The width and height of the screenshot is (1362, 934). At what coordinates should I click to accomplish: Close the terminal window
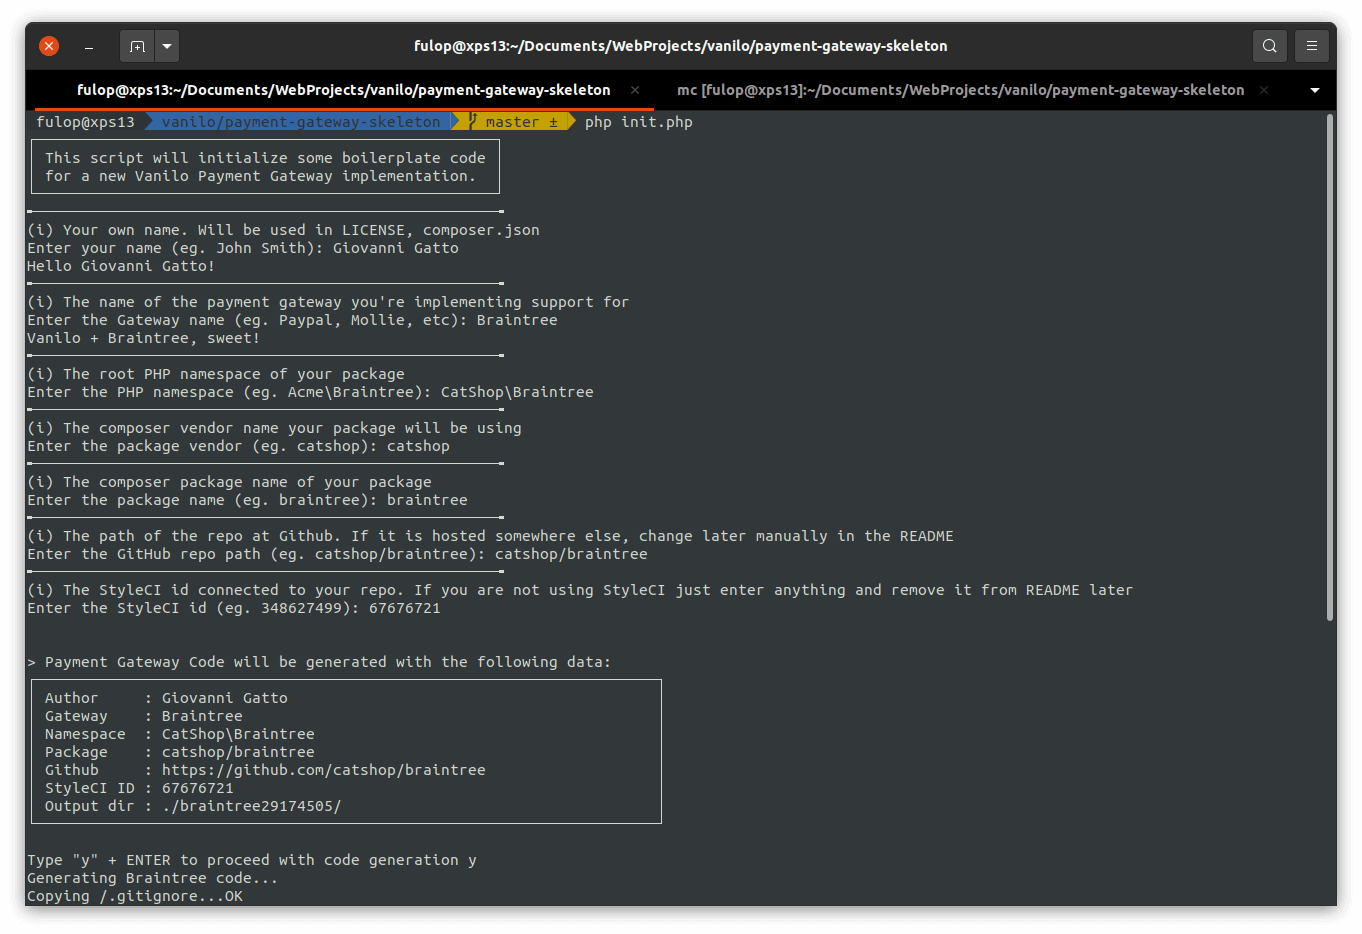(49, 46)
